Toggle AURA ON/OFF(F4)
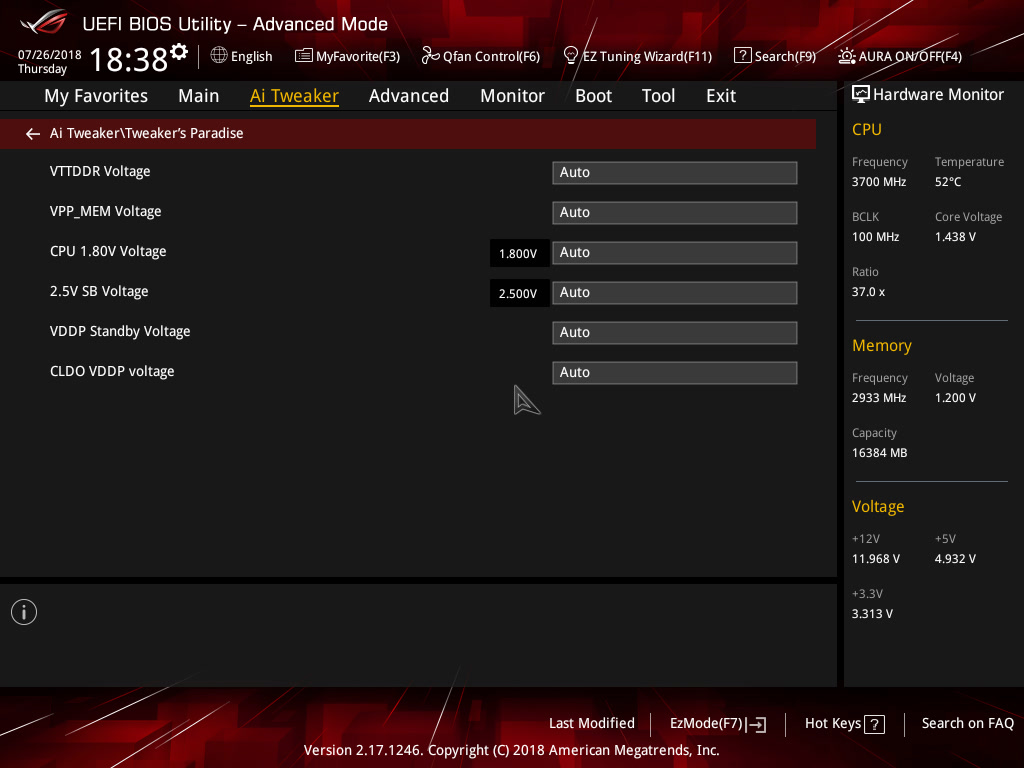 910,57
